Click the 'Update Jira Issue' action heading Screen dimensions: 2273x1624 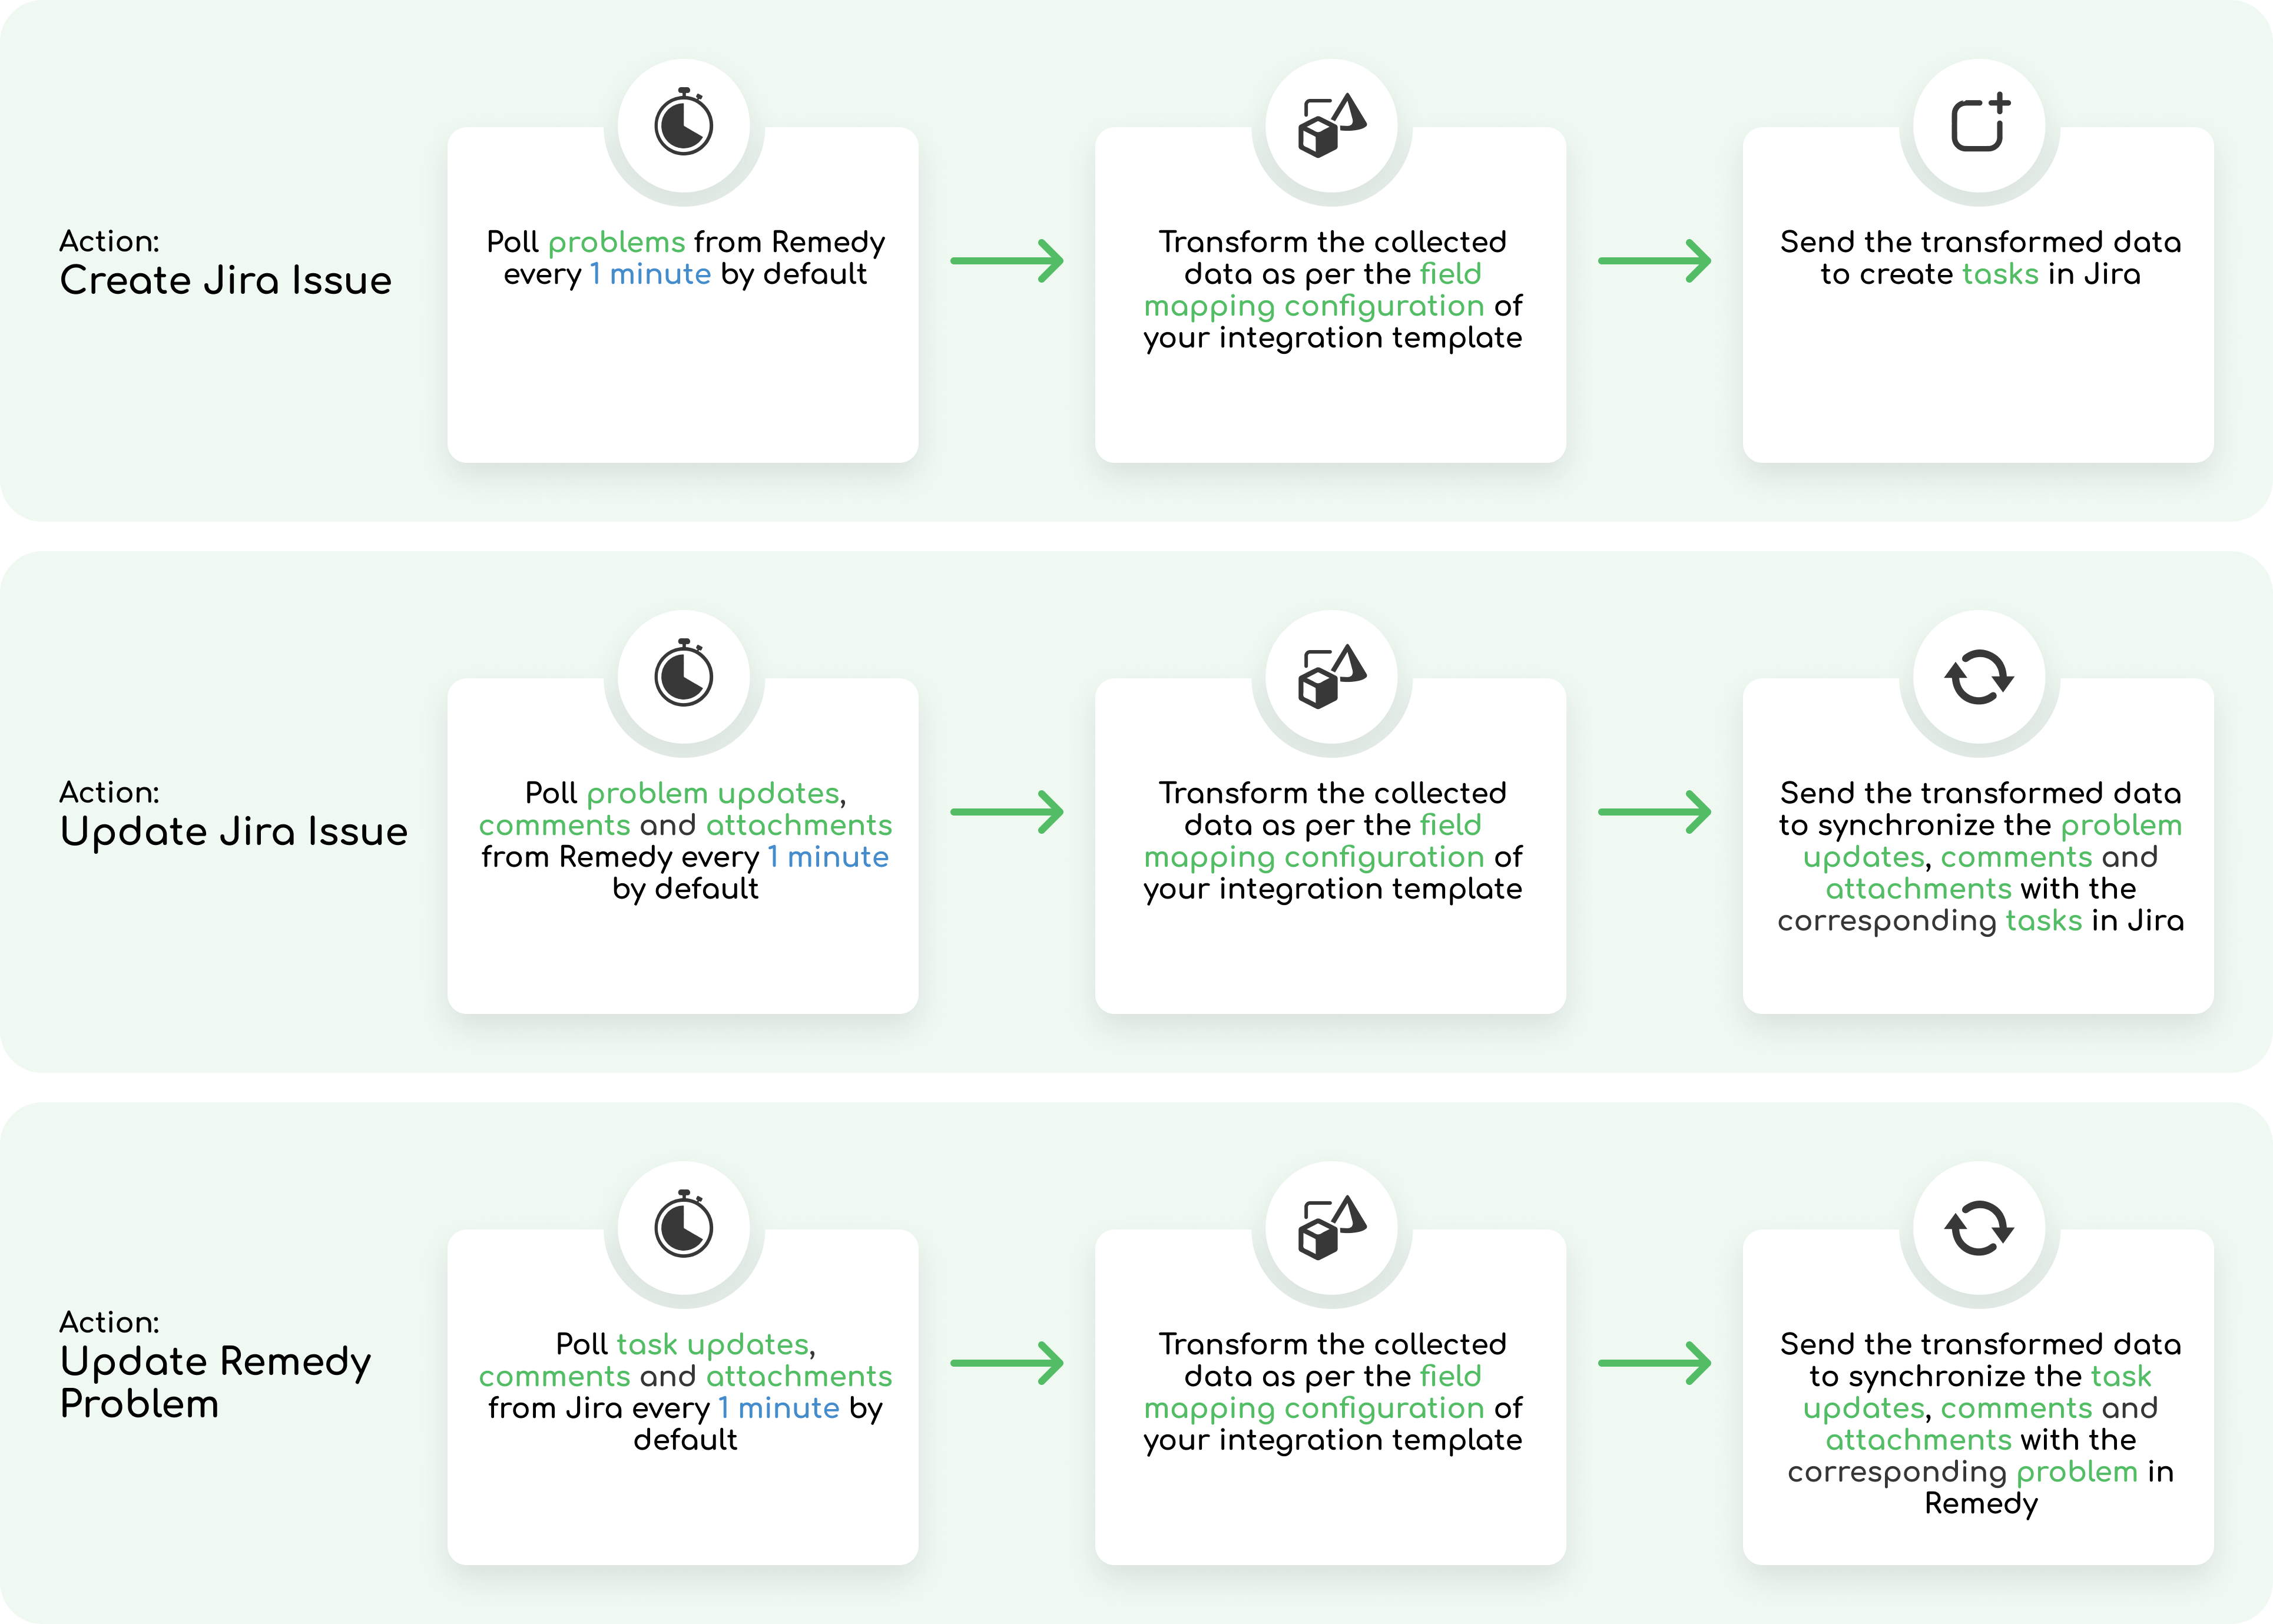(233, 831)
